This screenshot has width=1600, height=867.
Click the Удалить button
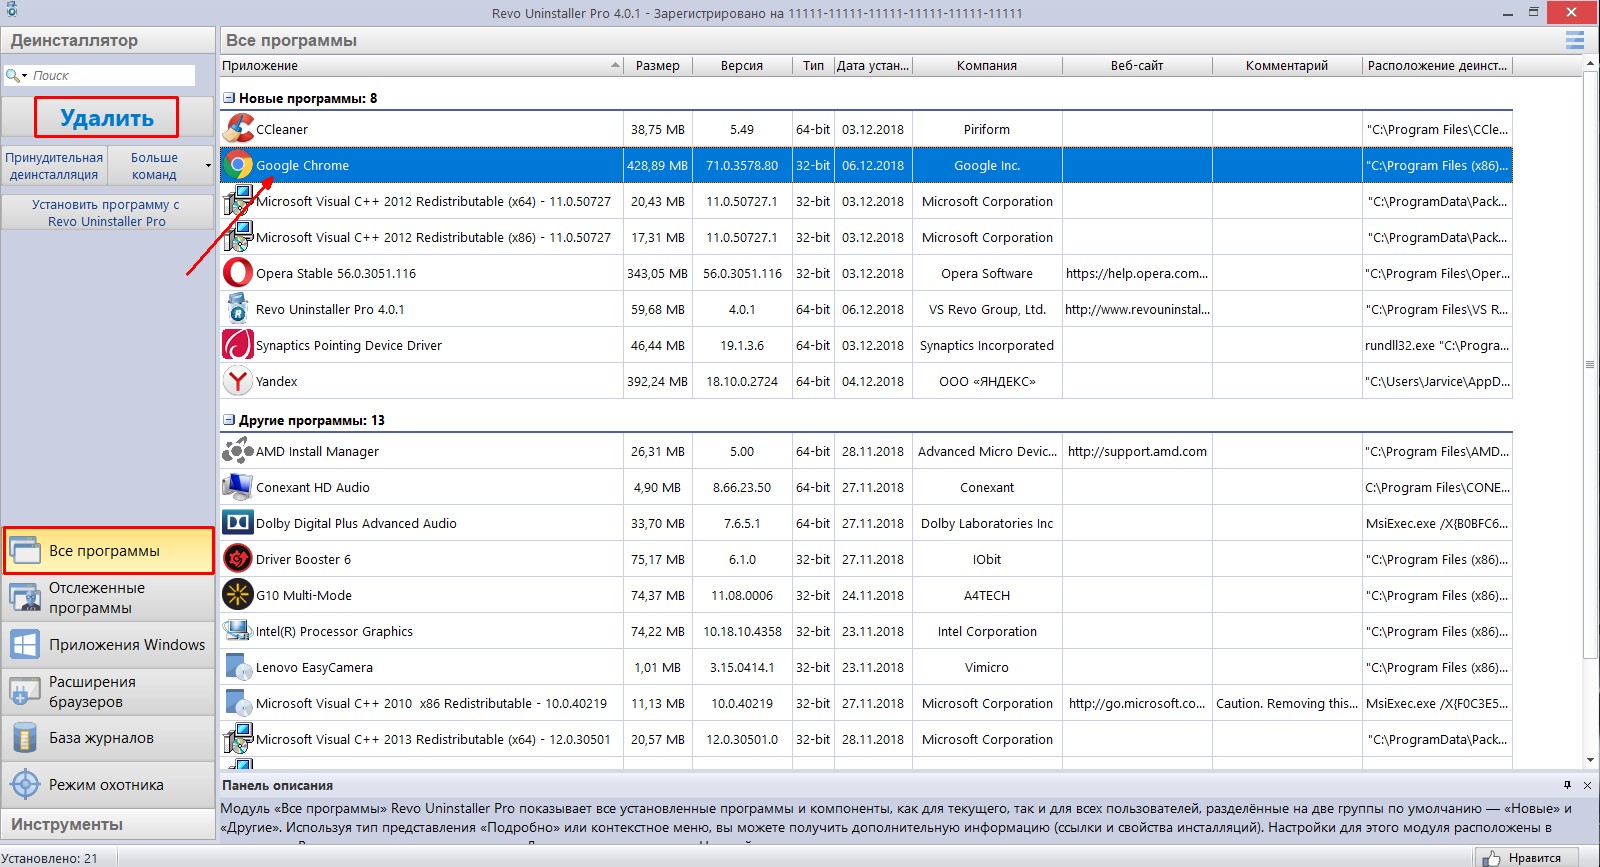[x=107, y=118]
